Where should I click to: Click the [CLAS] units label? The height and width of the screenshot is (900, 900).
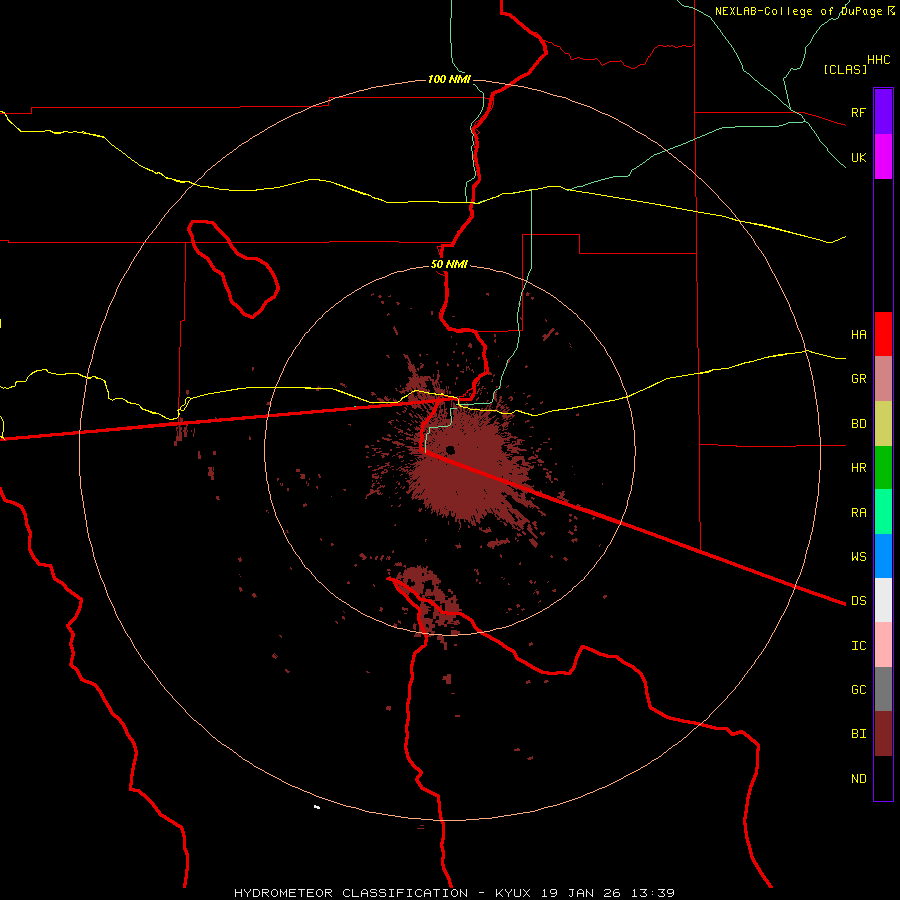pos(845,69)
